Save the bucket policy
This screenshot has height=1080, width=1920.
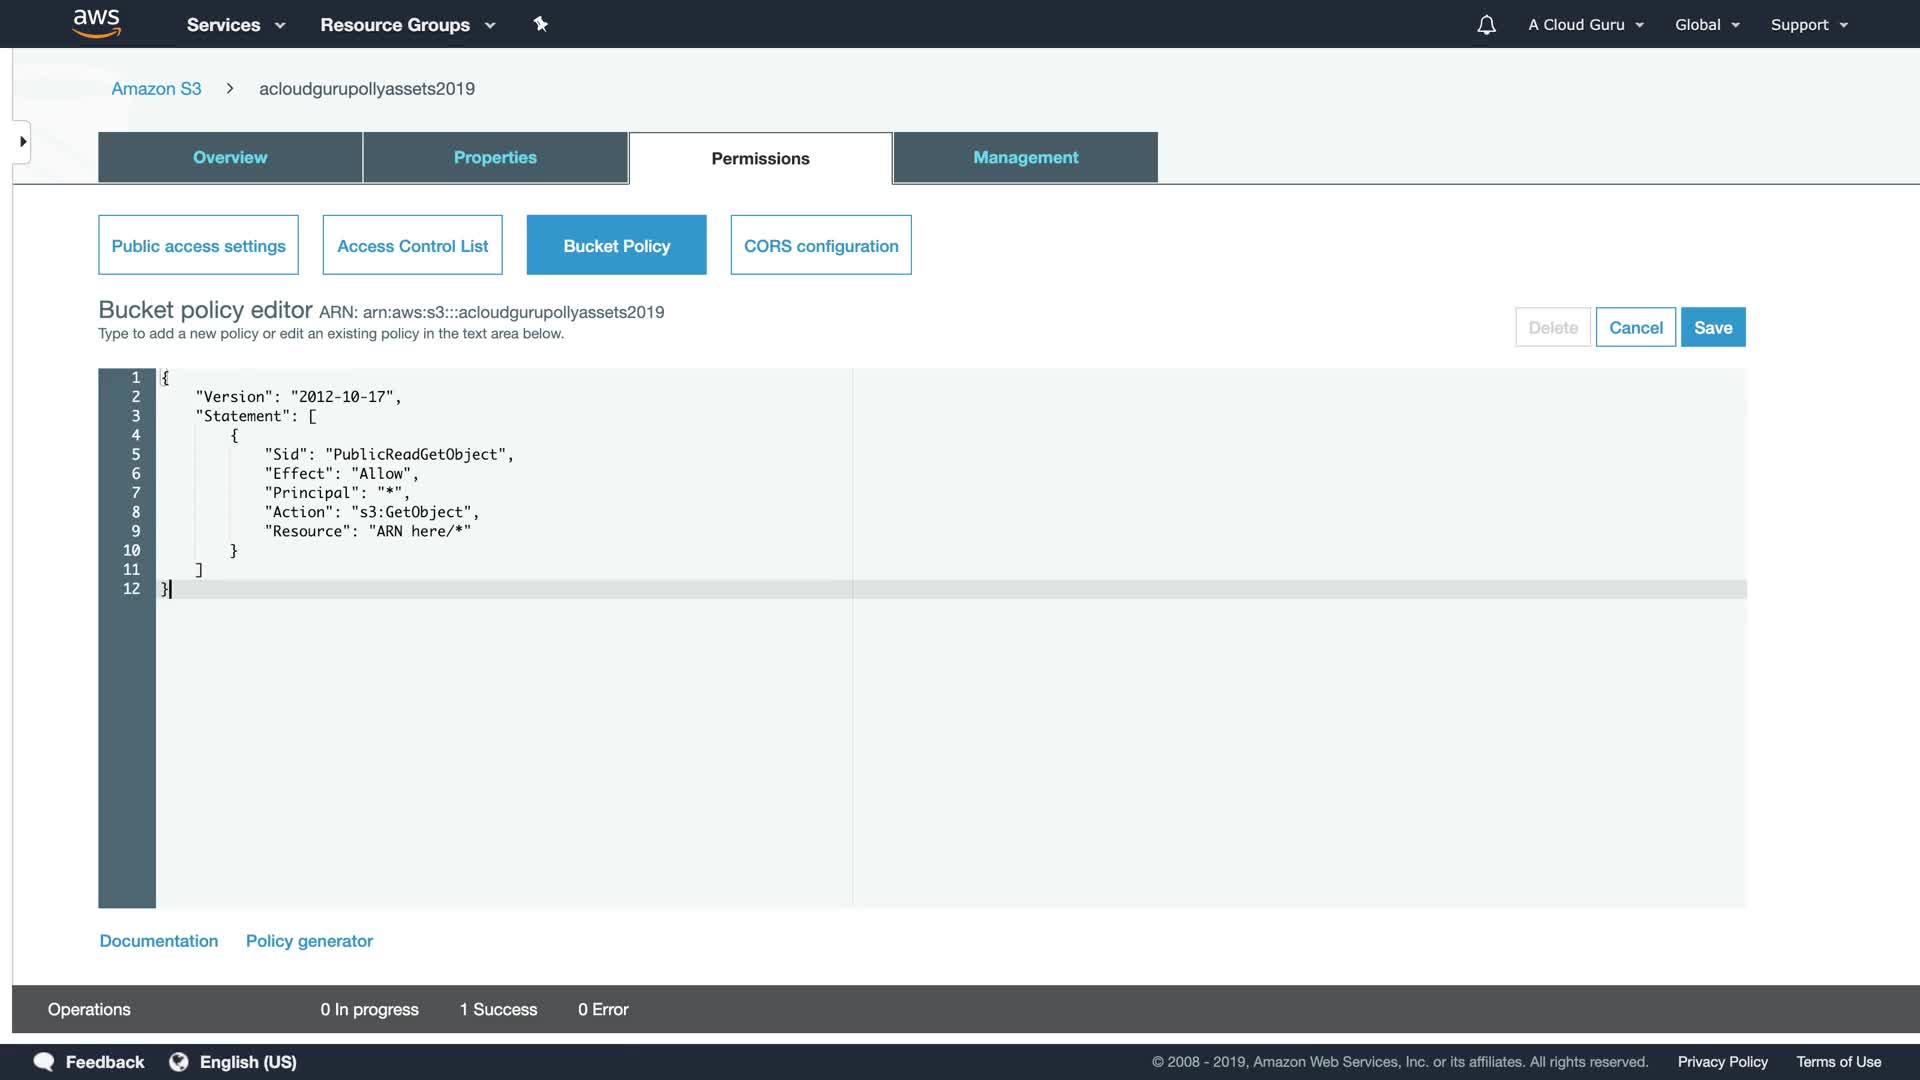pyautogui.click(x=1712, y=328)
